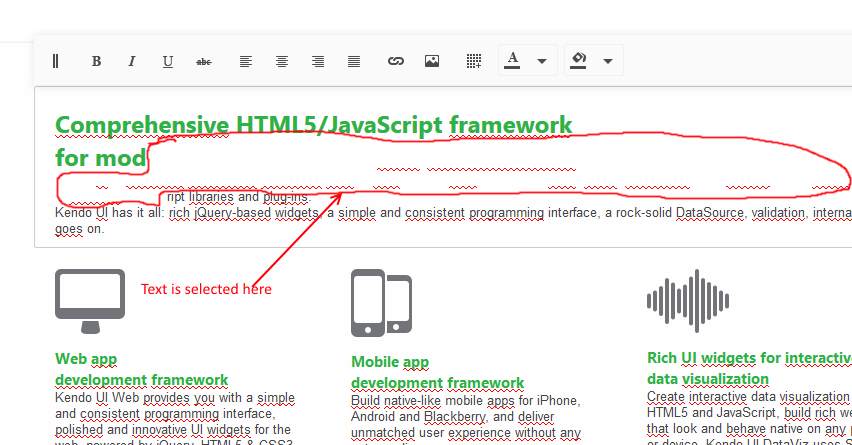852x445 pixels.
Task: Click the desktop monitor icon
Action: tap(90, 301)
